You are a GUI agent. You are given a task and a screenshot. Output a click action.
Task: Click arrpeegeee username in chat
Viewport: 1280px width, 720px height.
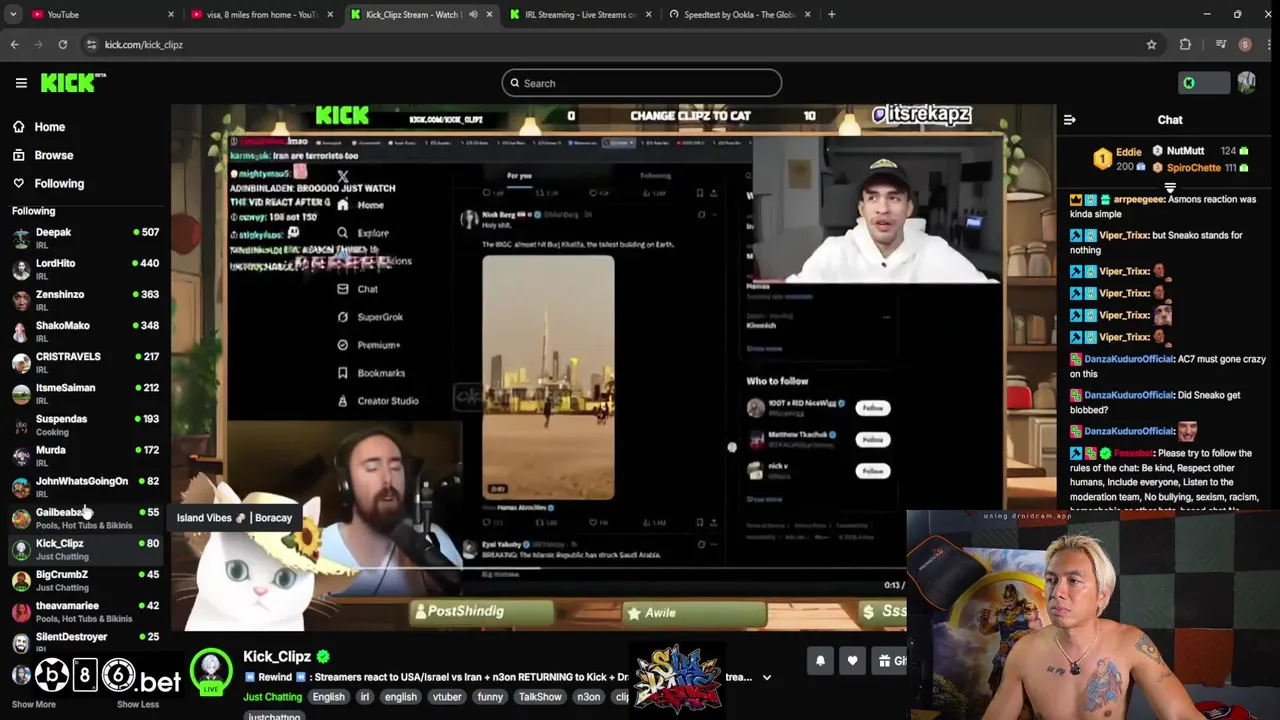1139,199
